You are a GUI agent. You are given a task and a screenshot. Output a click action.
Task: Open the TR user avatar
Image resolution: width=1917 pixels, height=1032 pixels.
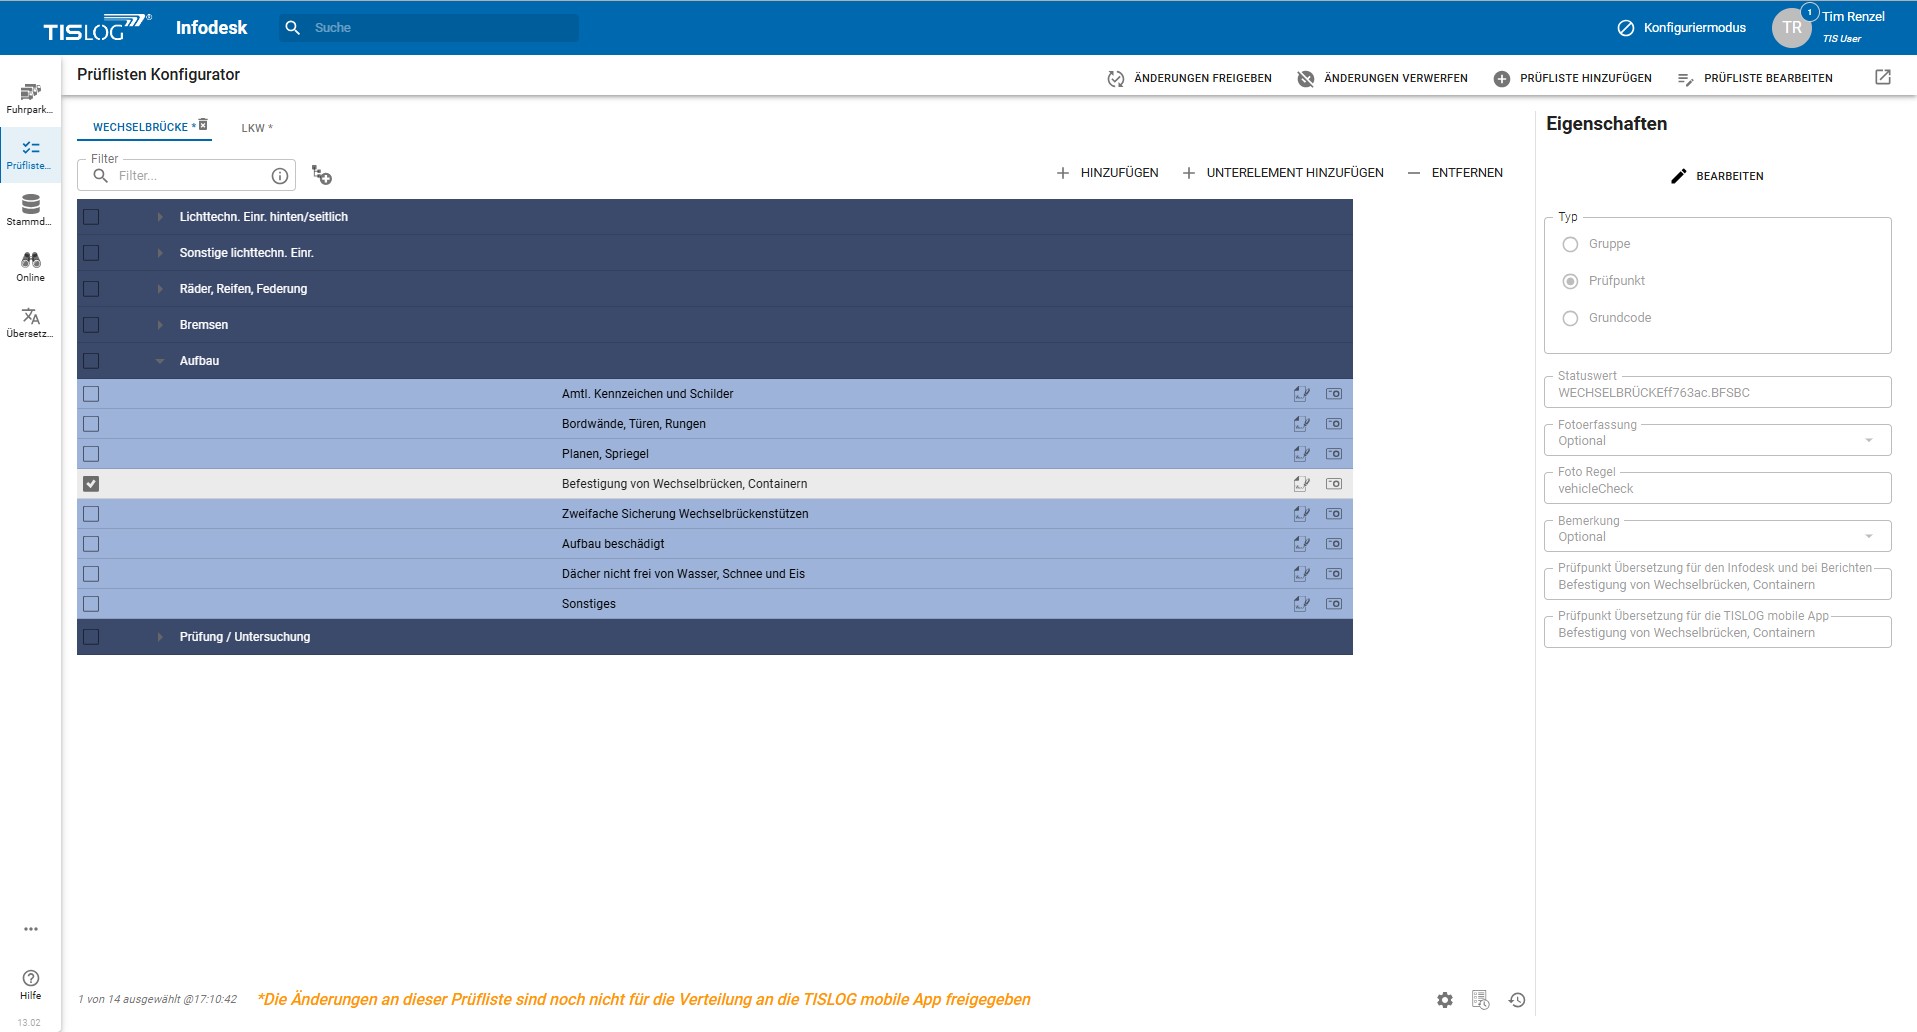click(x=1792, y=28)
